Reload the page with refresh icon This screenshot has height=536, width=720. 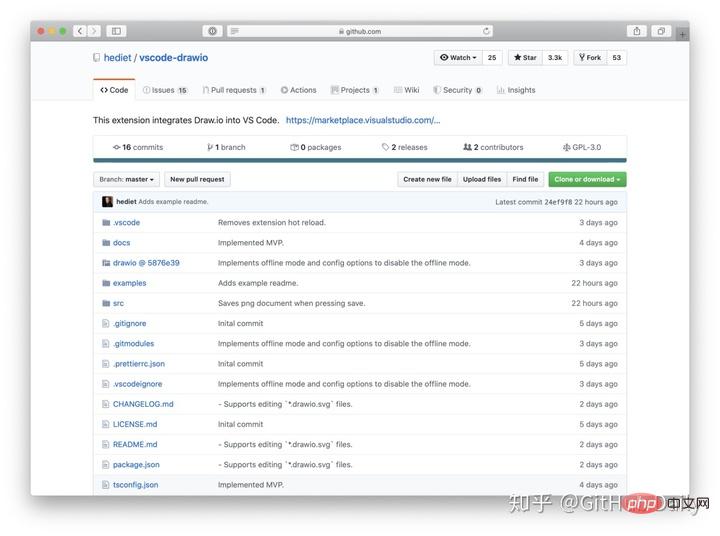pos(486,31)
